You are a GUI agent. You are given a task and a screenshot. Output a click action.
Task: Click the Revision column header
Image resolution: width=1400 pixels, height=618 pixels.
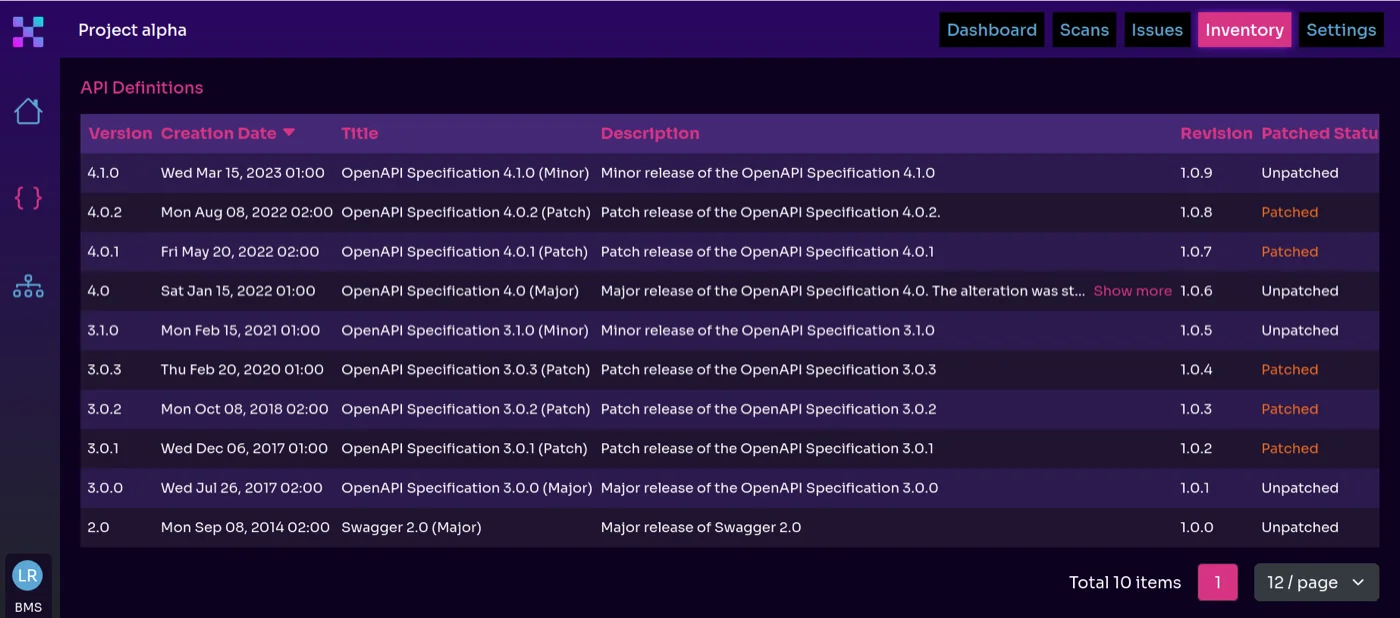point(1216,133)
